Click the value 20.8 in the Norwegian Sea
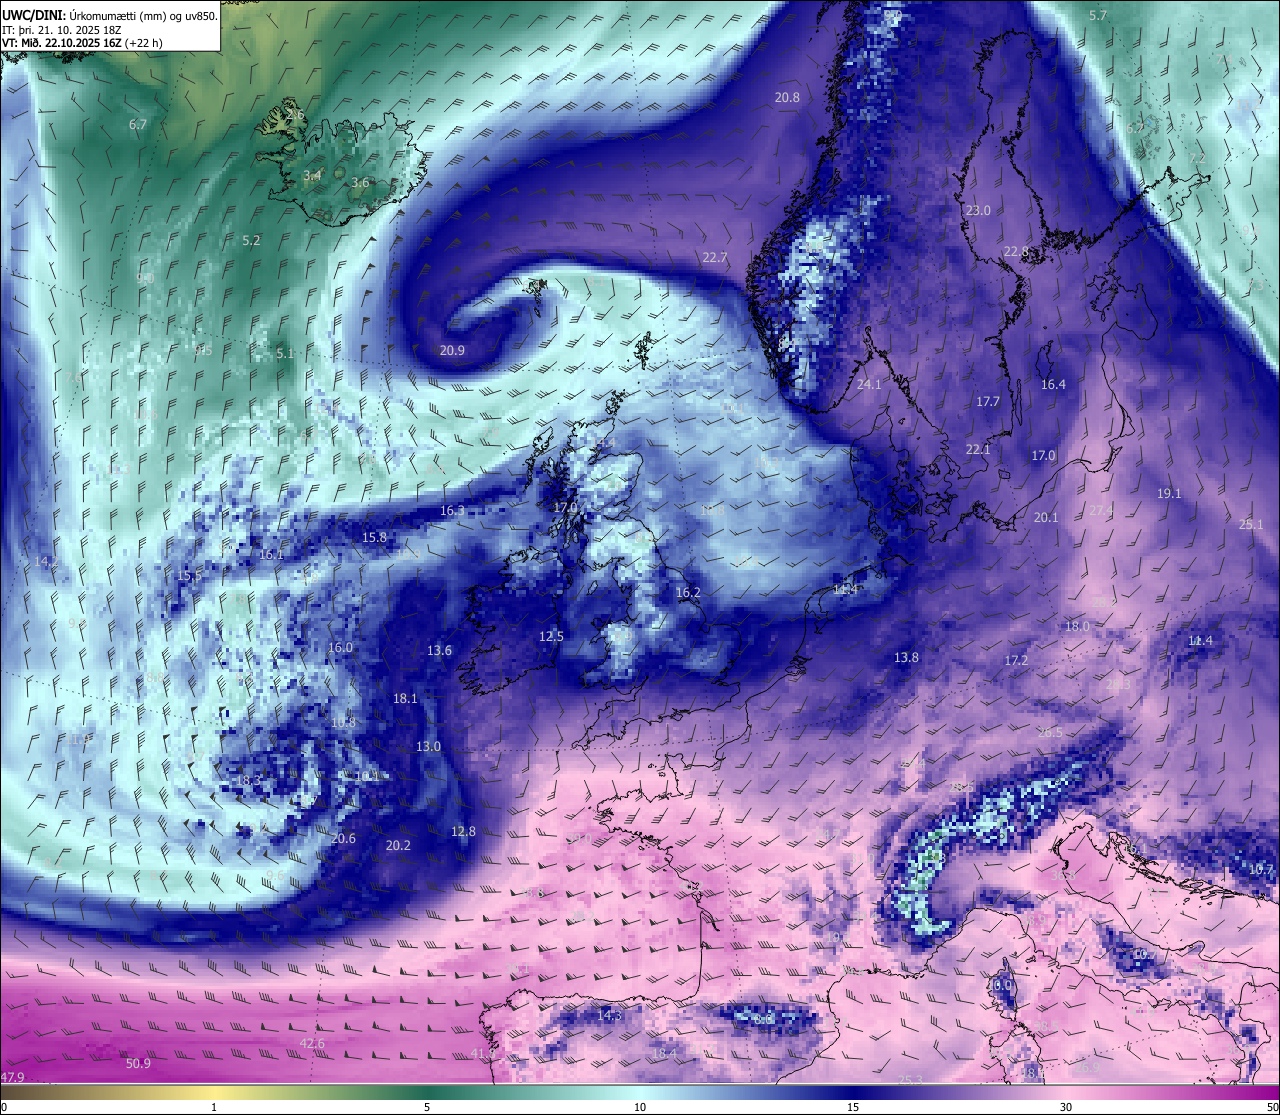1280x1115 pixels. click(787, 98)
